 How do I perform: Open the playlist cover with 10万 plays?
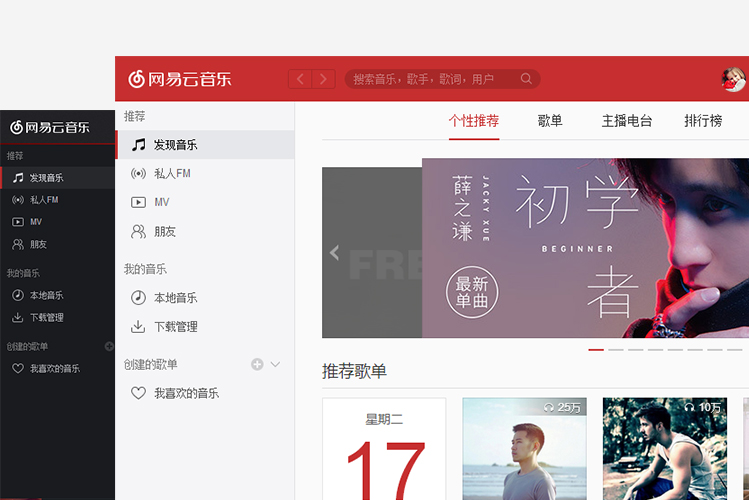click(x=665, y=449)
